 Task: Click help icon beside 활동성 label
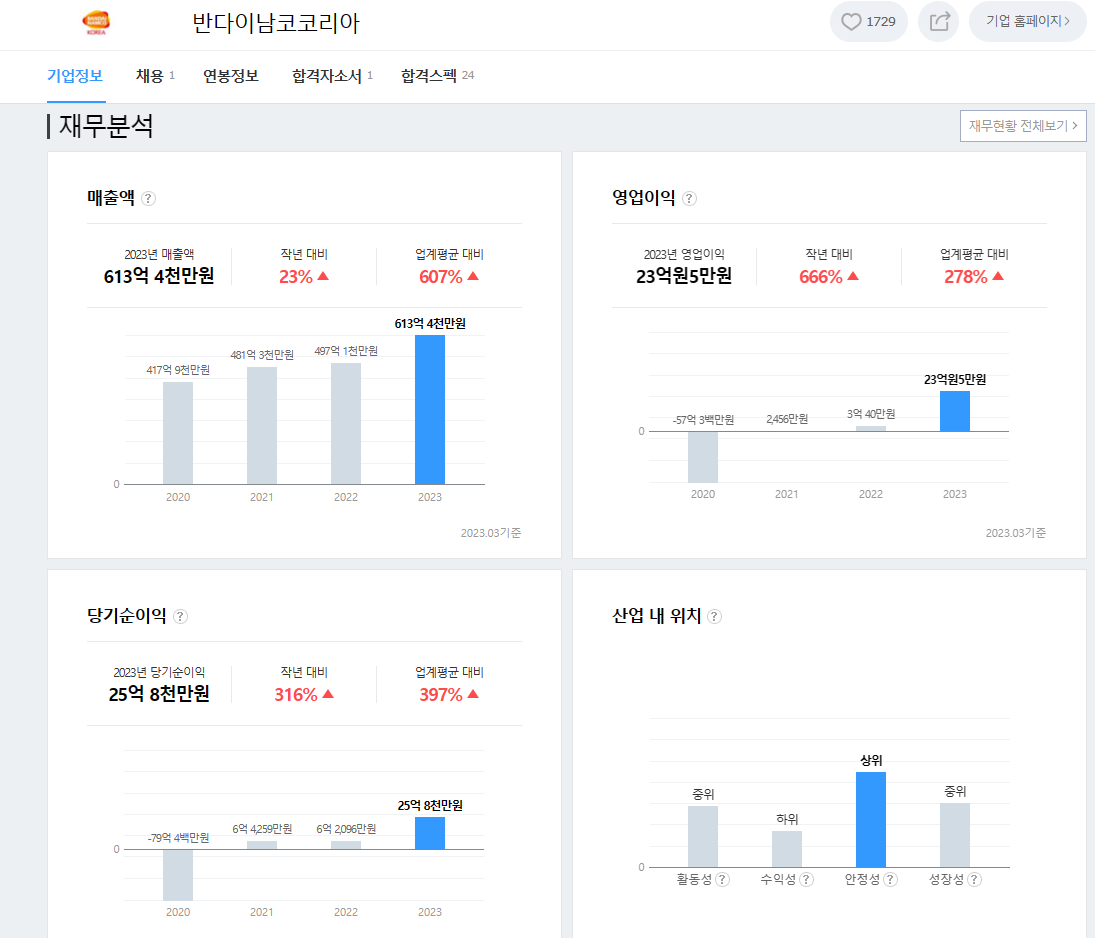click(723, 879)
